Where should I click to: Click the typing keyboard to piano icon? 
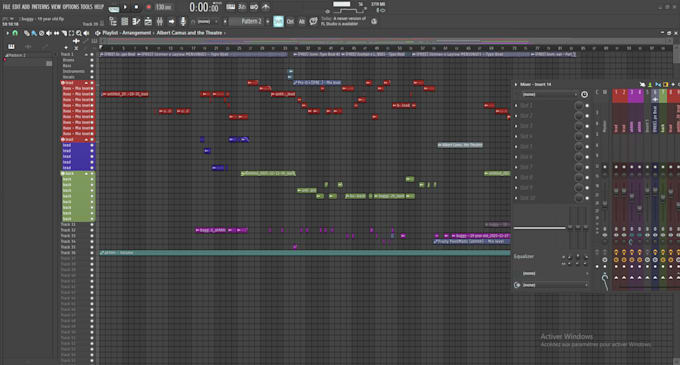pyautogui.click(x=231, y=7)
